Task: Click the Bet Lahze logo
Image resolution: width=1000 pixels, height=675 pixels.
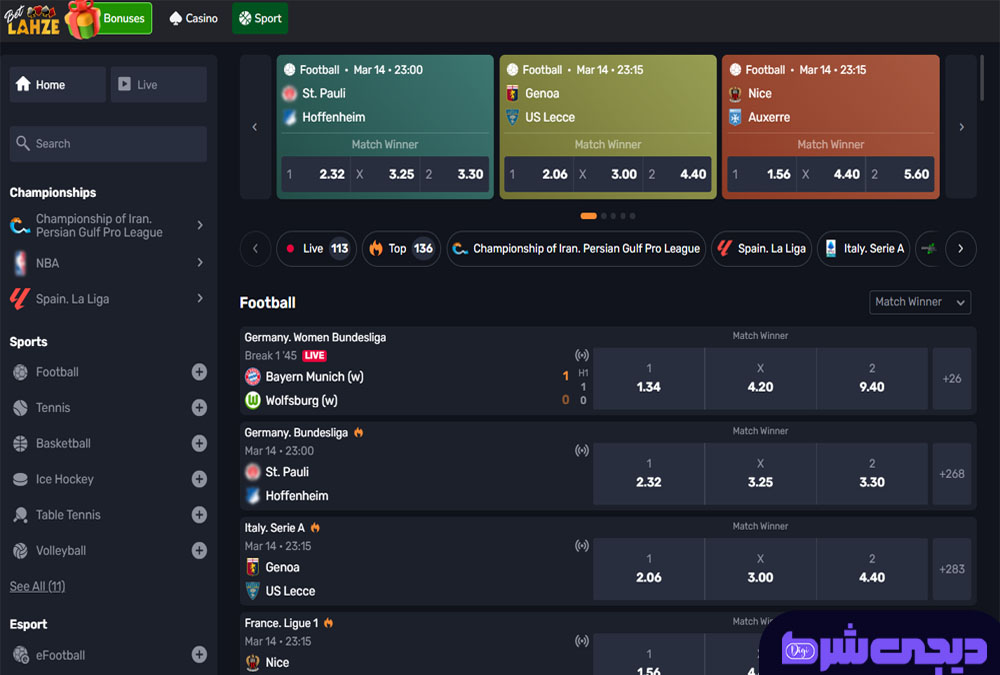Action: 32,19
